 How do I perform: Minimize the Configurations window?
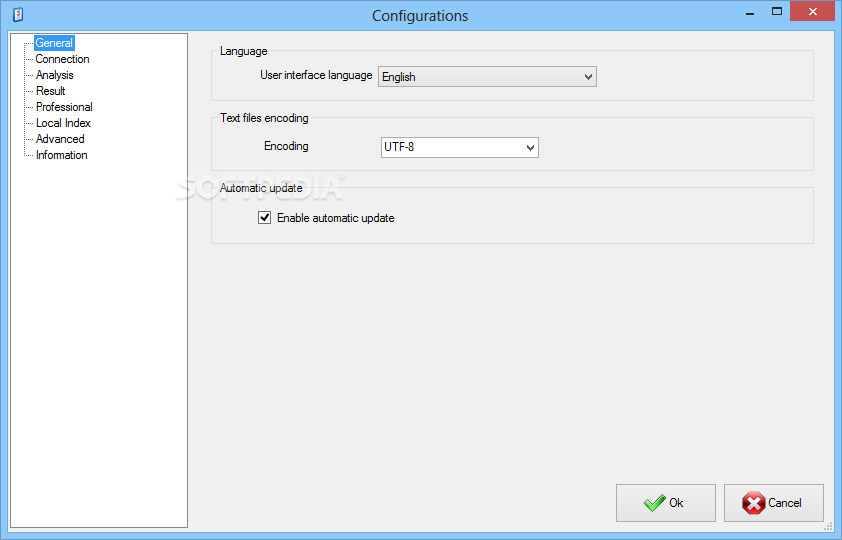point(750,12)
